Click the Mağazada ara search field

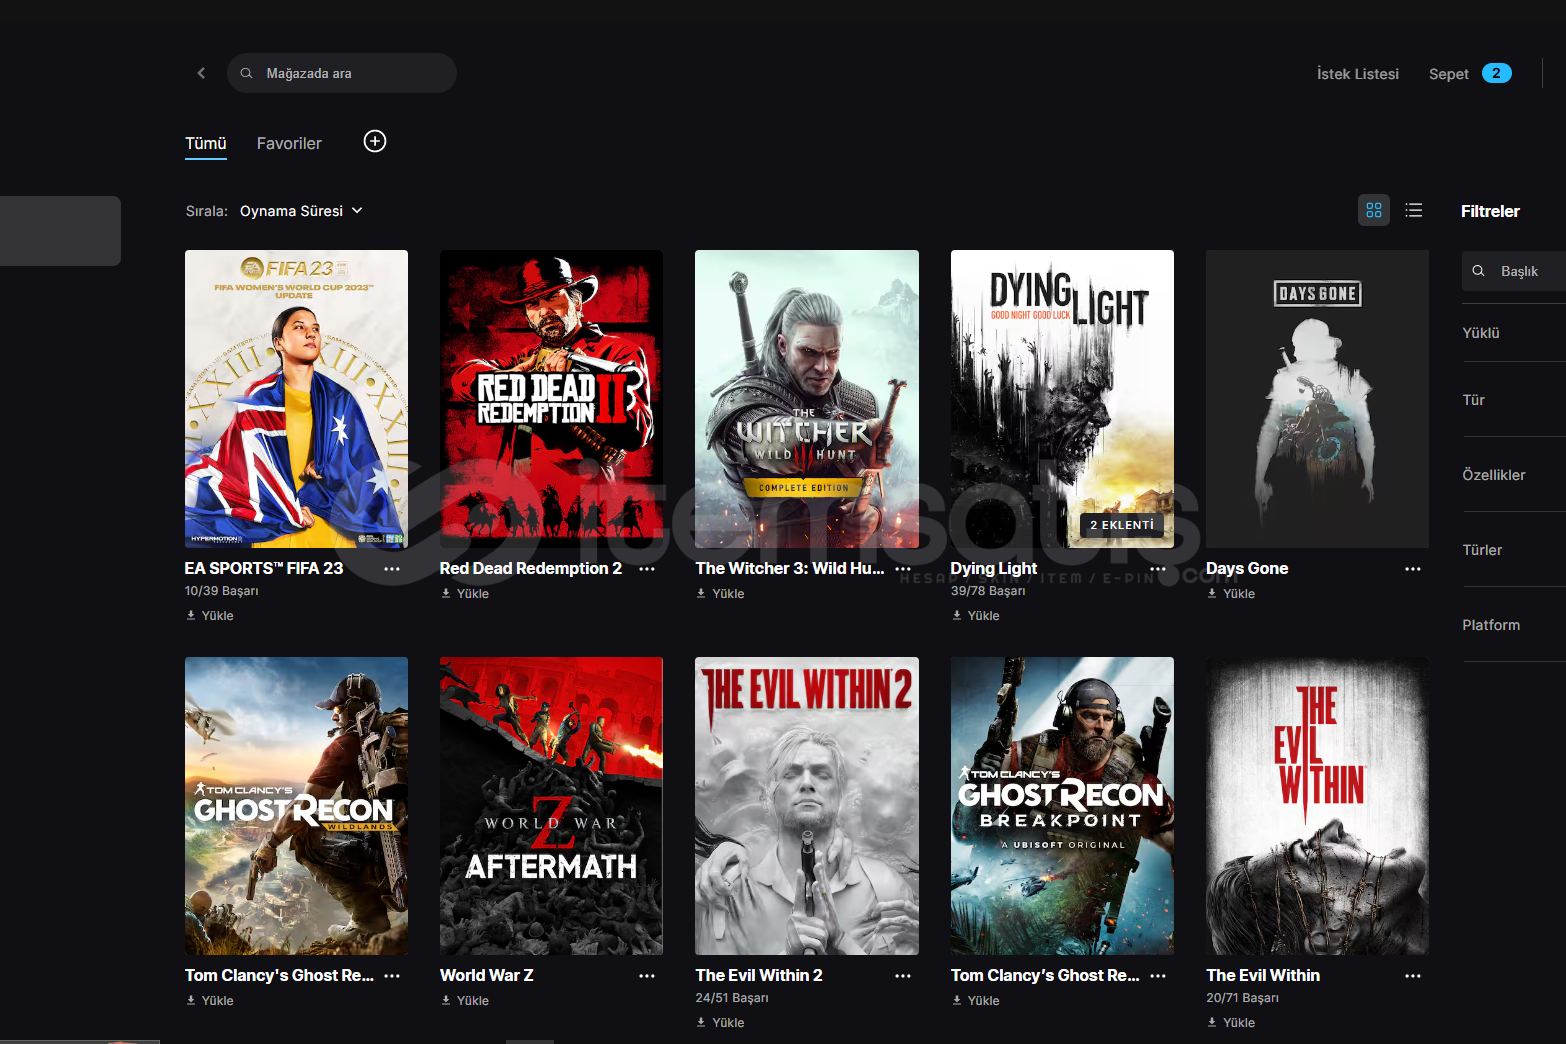coord(342,73)
